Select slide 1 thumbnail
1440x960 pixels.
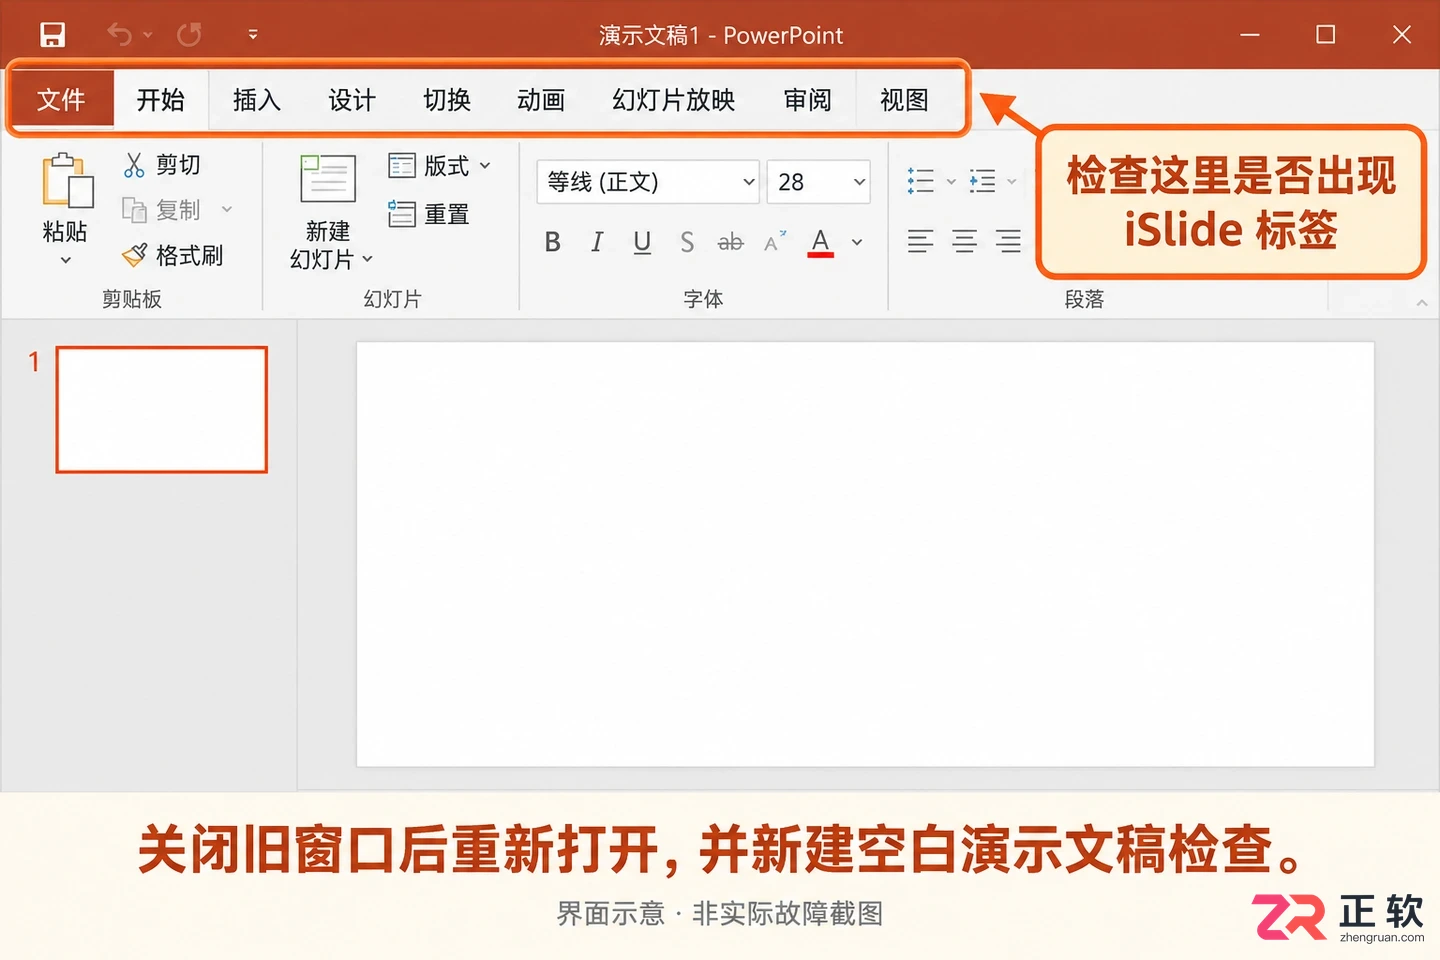[x=162, y=409]
